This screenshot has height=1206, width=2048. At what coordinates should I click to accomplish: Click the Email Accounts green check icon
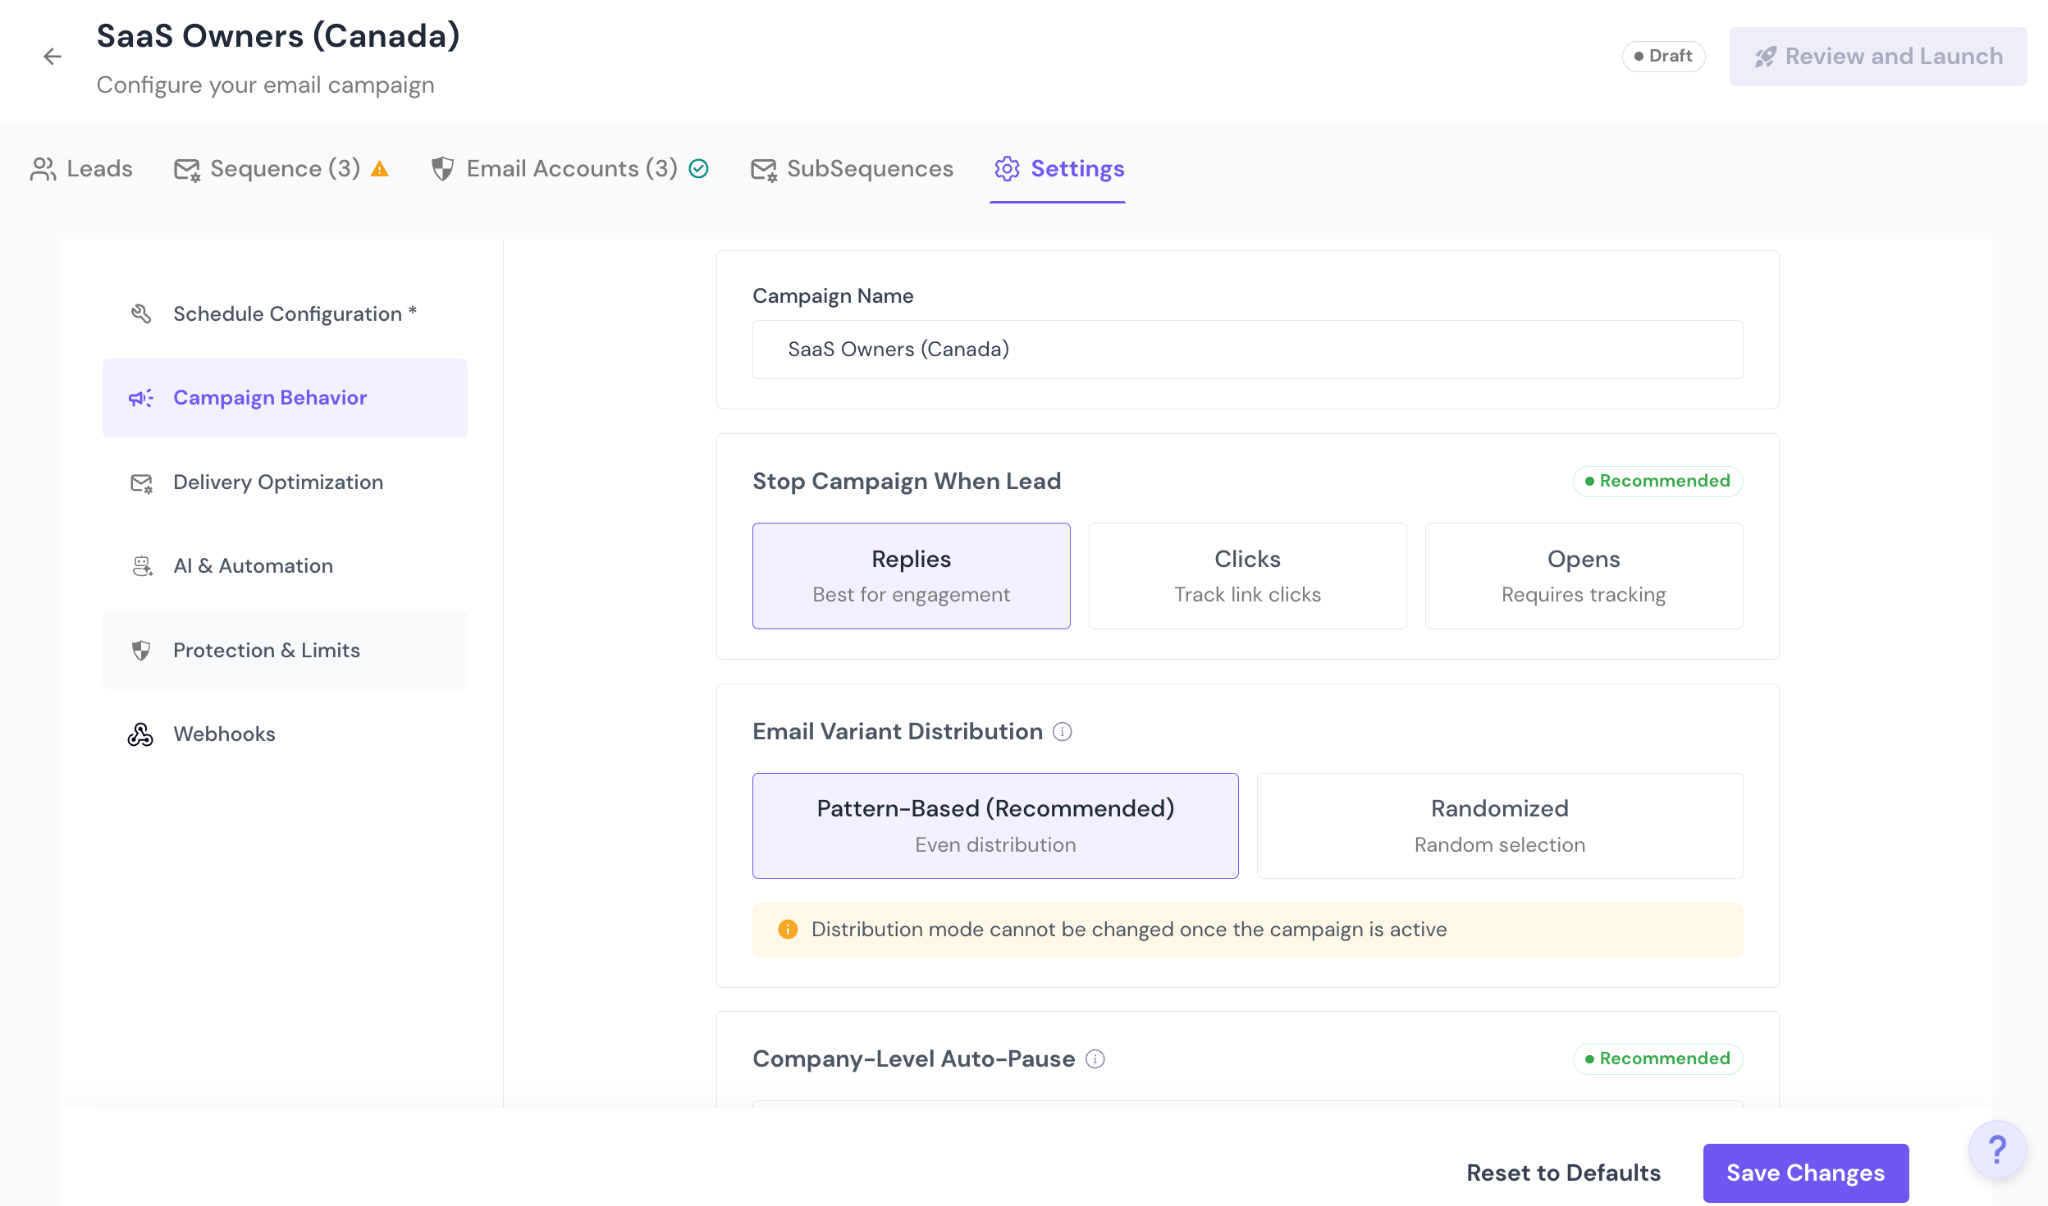699,169
